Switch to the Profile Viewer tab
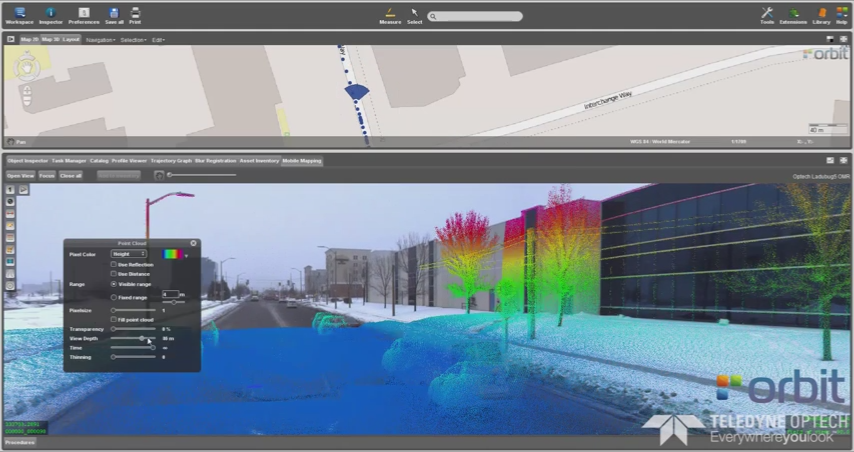854x452 pixels. 129,160
